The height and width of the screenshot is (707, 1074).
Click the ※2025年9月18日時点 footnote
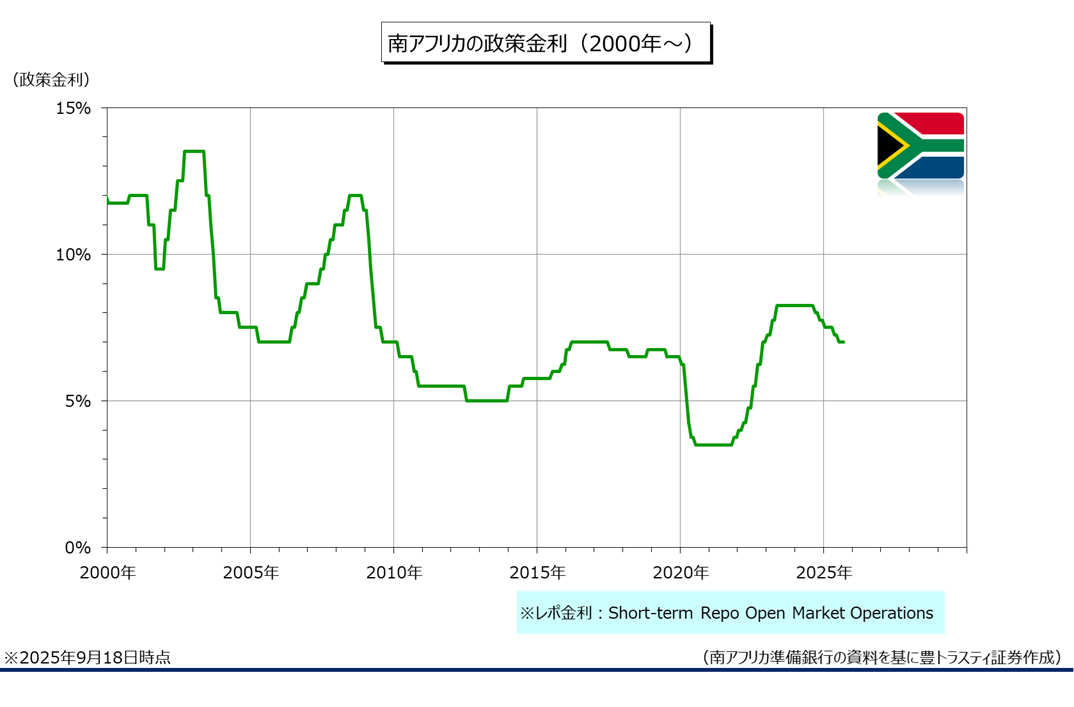pyautogui.click(x=86, y=657)
